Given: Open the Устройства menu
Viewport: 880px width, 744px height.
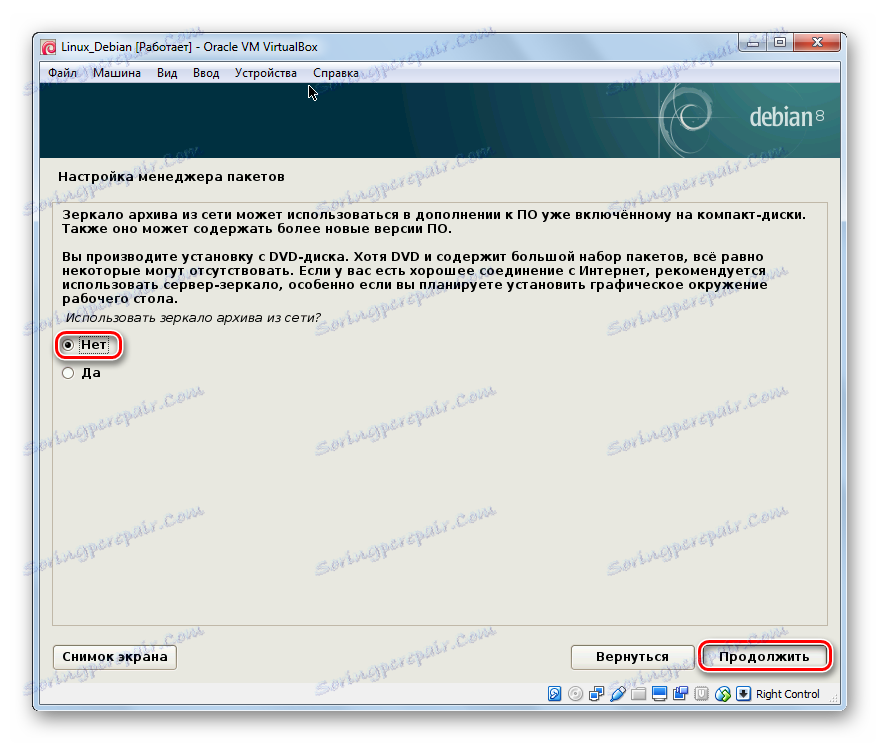Looking at the screenshot, I should 265,73.
